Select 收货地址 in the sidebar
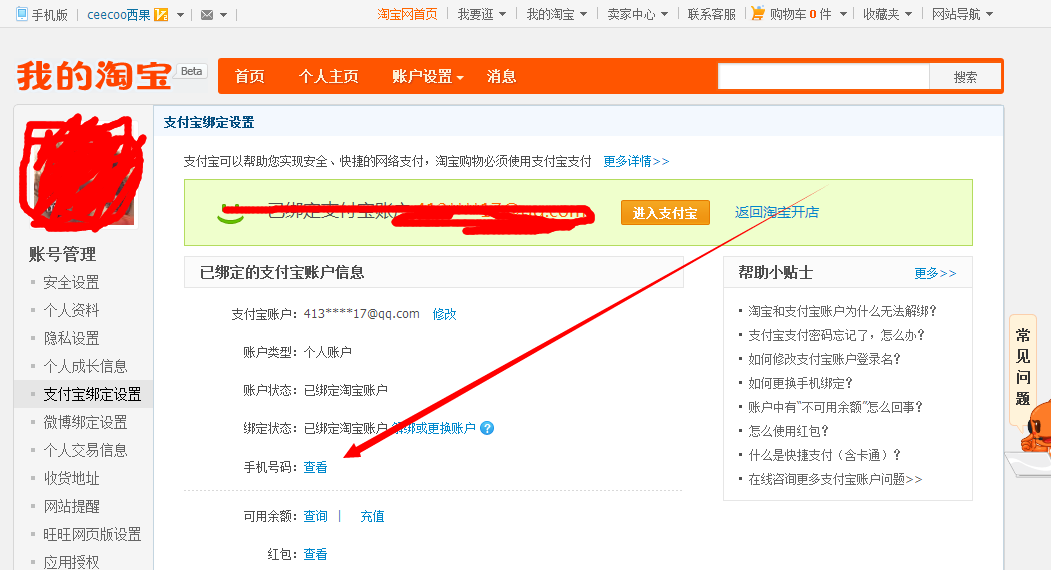Viewport: 1051px width, 570px height. 71,479
